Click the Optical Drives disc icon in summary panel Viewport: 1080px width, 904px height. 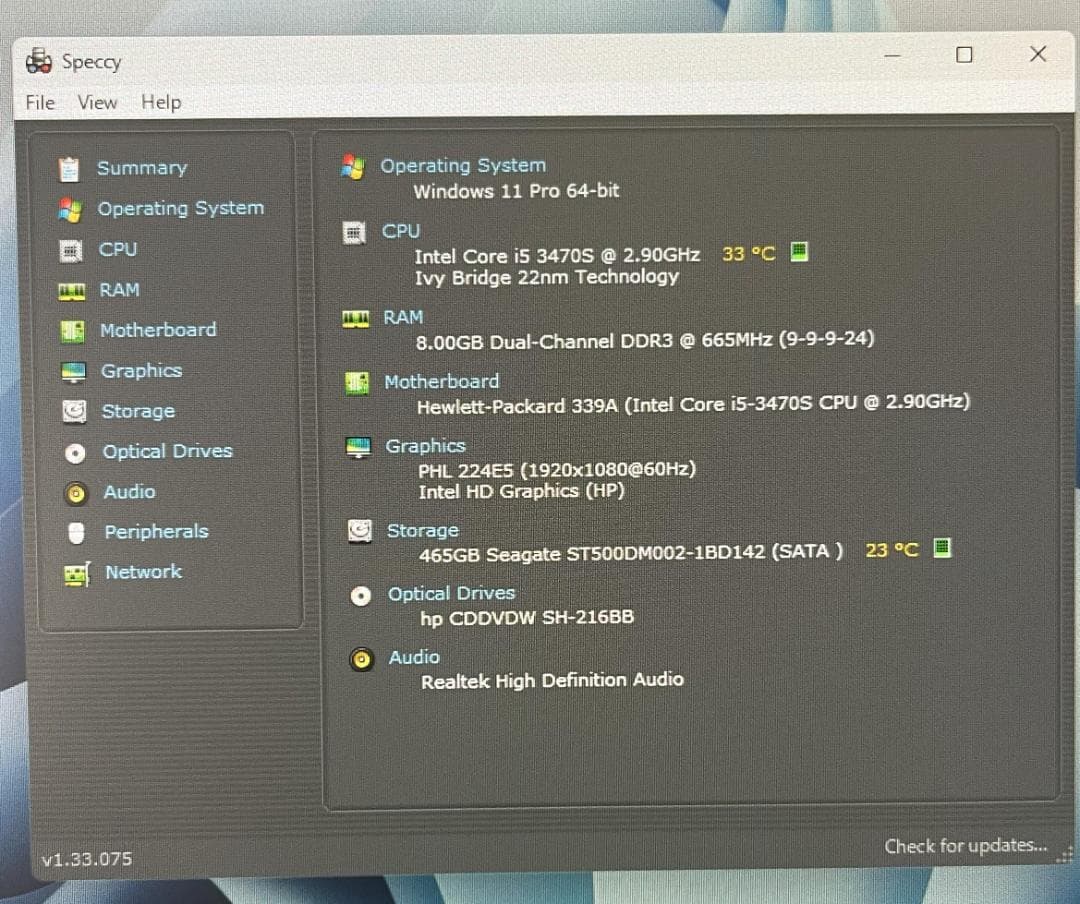coord(361,595)
